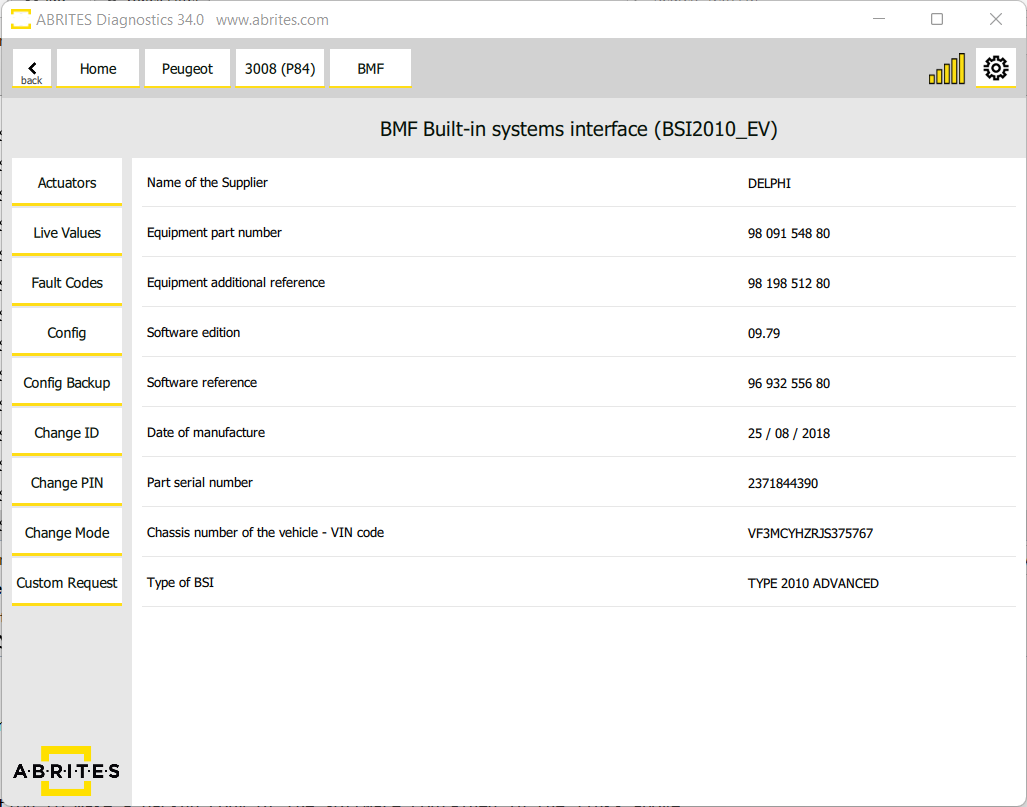Choose Change PIN option

pos(67,483)
